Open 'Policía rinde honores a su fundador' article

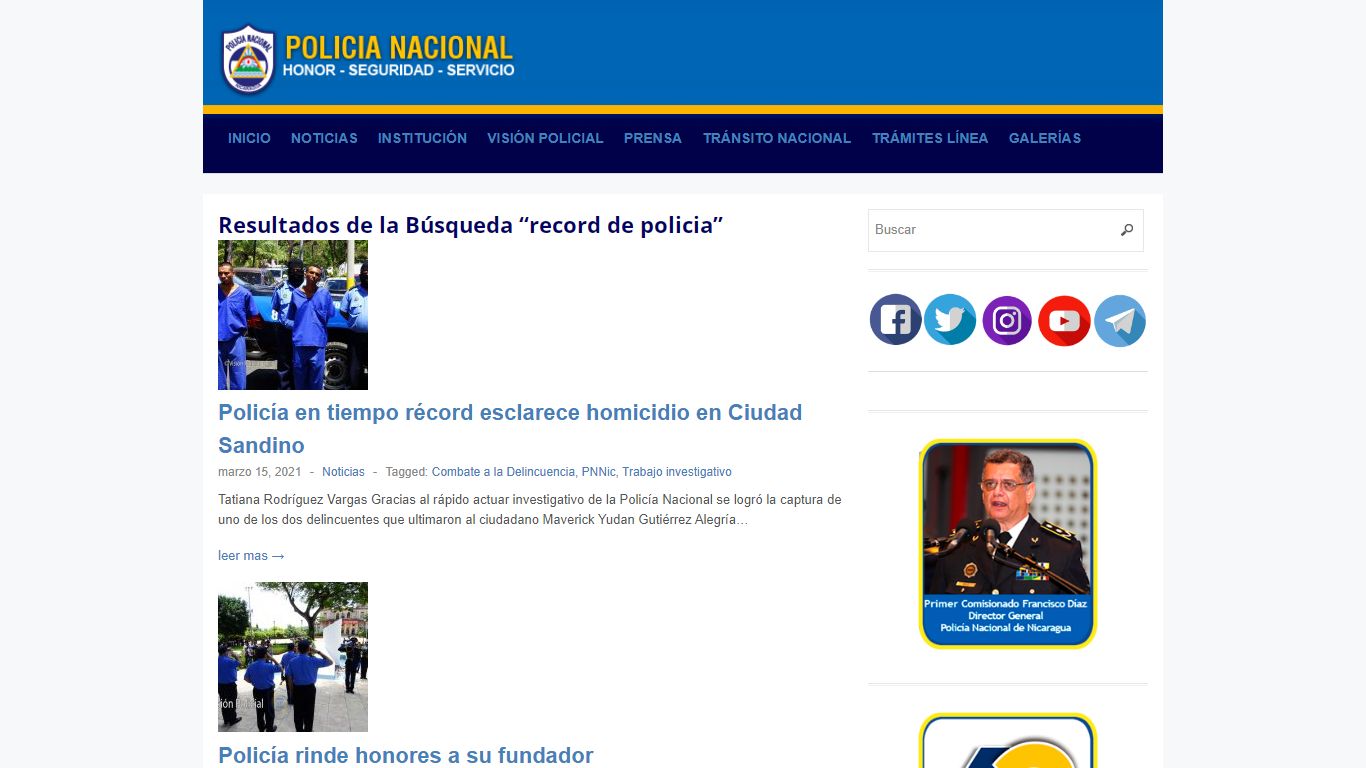click(x=406, y=755)
